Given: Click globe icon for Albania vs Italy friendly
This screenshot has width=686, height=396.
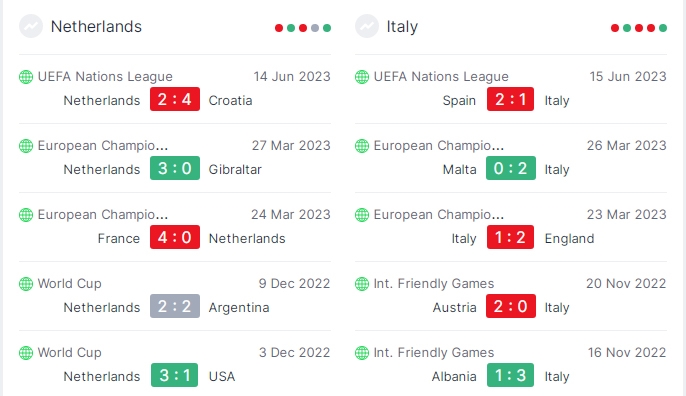Looking at the screenshot, I should [362, 353].
